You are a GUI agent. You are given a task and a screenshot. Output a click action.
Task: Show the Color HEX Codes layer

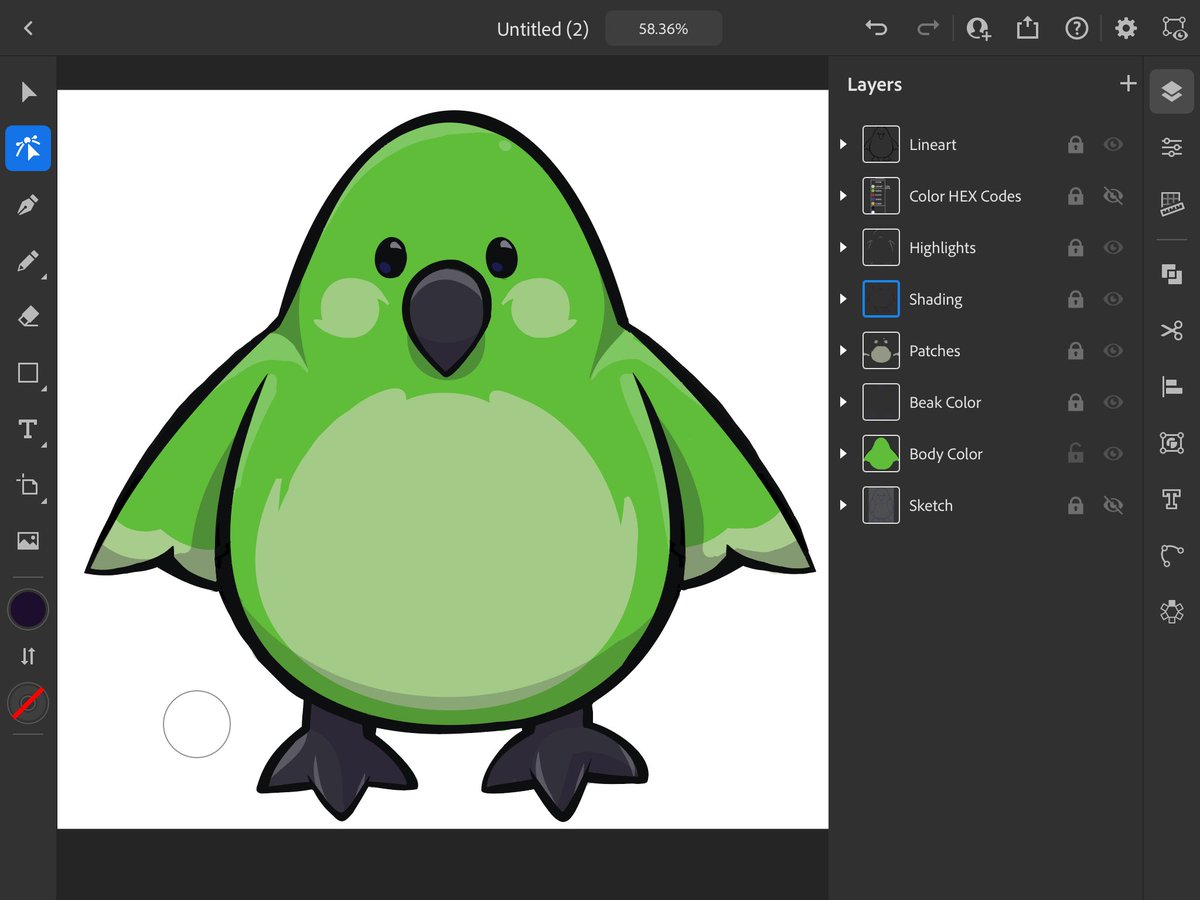[x=1113, y=196]
